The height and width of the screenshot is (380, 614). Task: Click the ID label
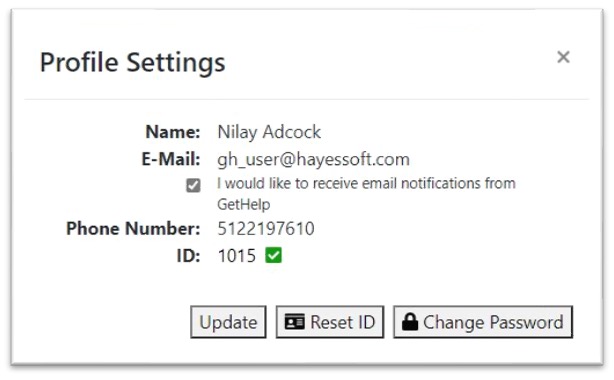(x=188, y=256)
